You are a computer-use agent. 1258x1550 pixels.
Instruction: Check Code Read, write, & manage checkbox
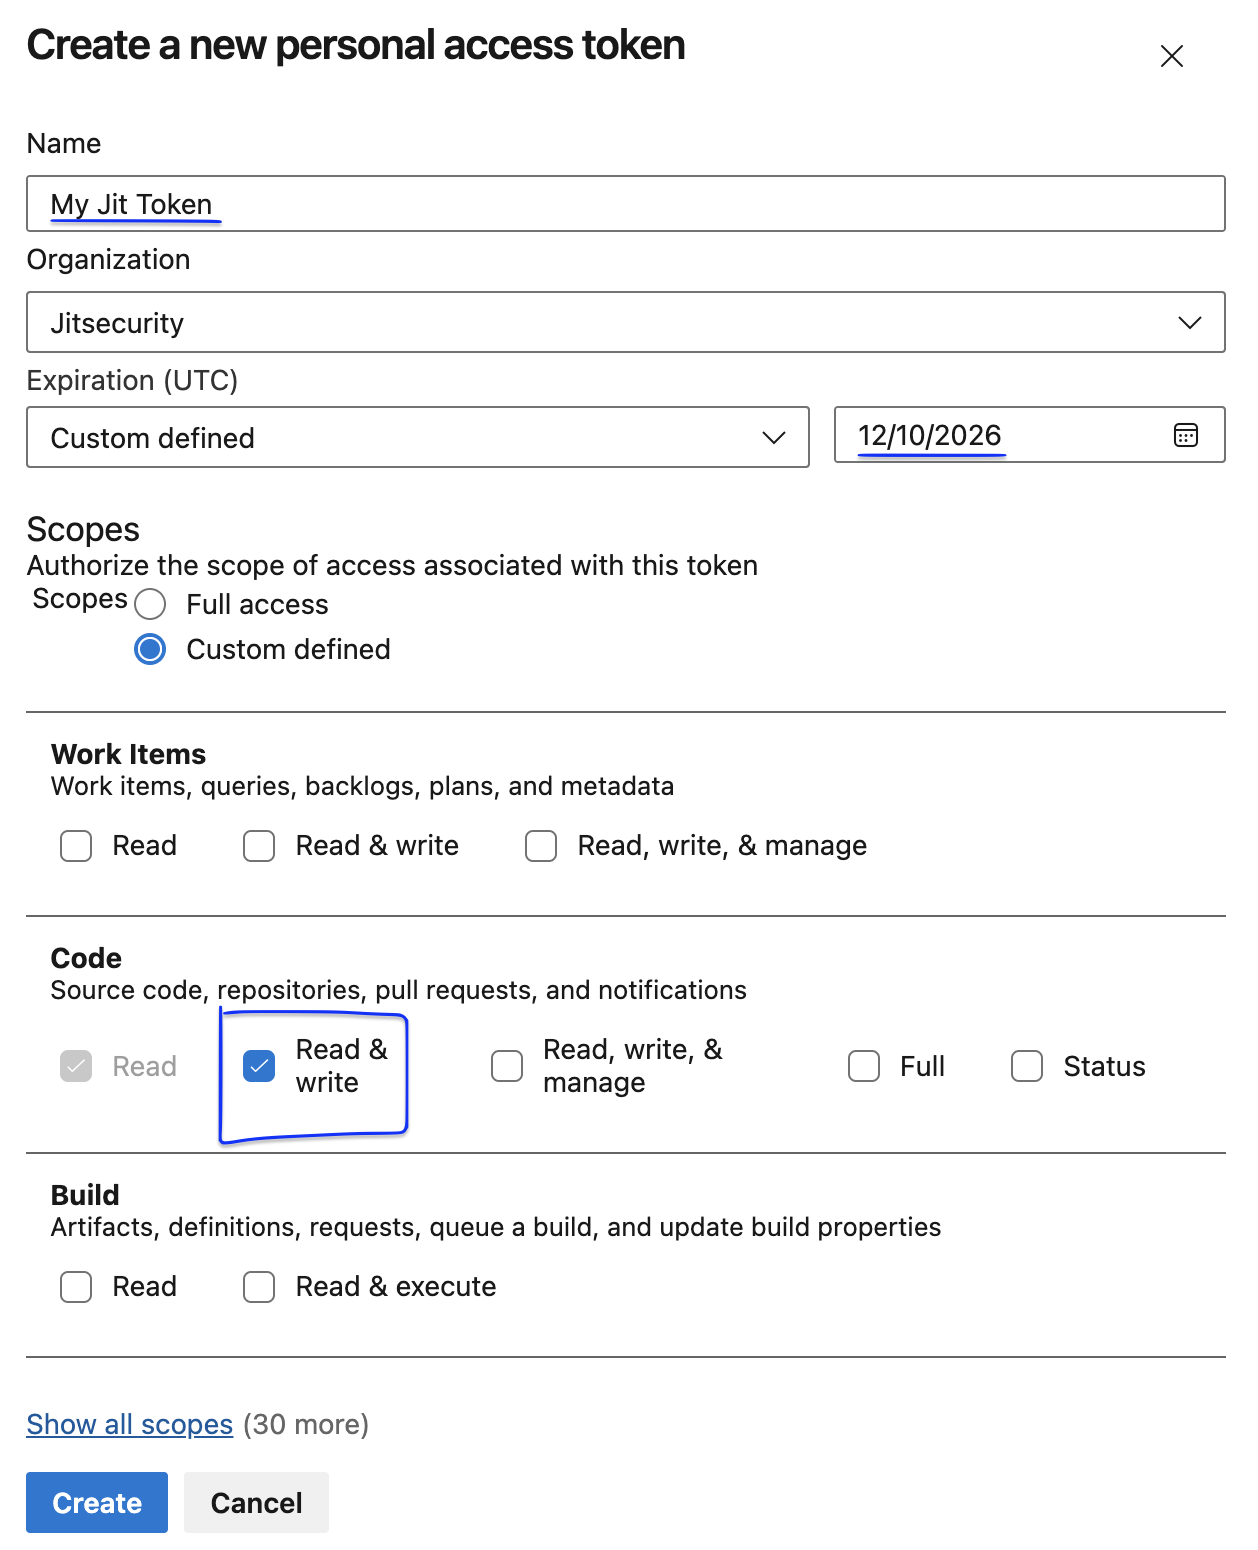[507, 1066]
